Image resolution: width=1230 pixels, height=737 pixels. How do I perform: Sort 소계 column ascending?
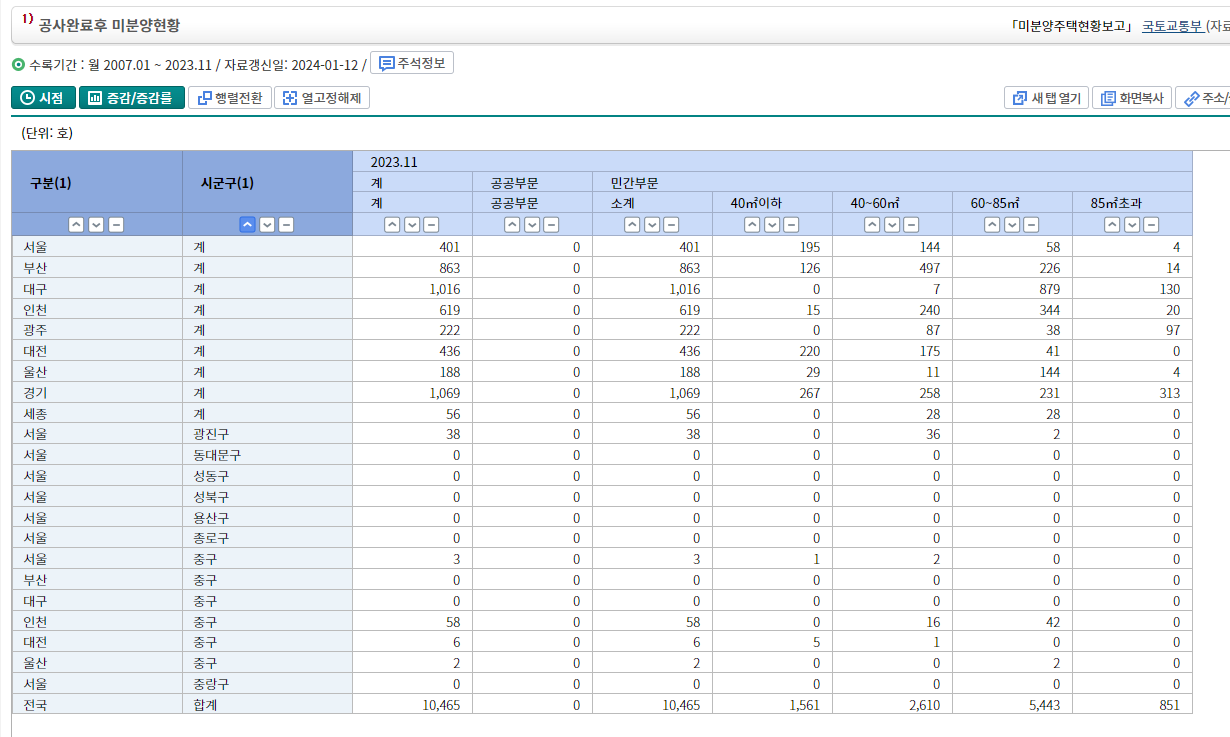click(632, 225)
